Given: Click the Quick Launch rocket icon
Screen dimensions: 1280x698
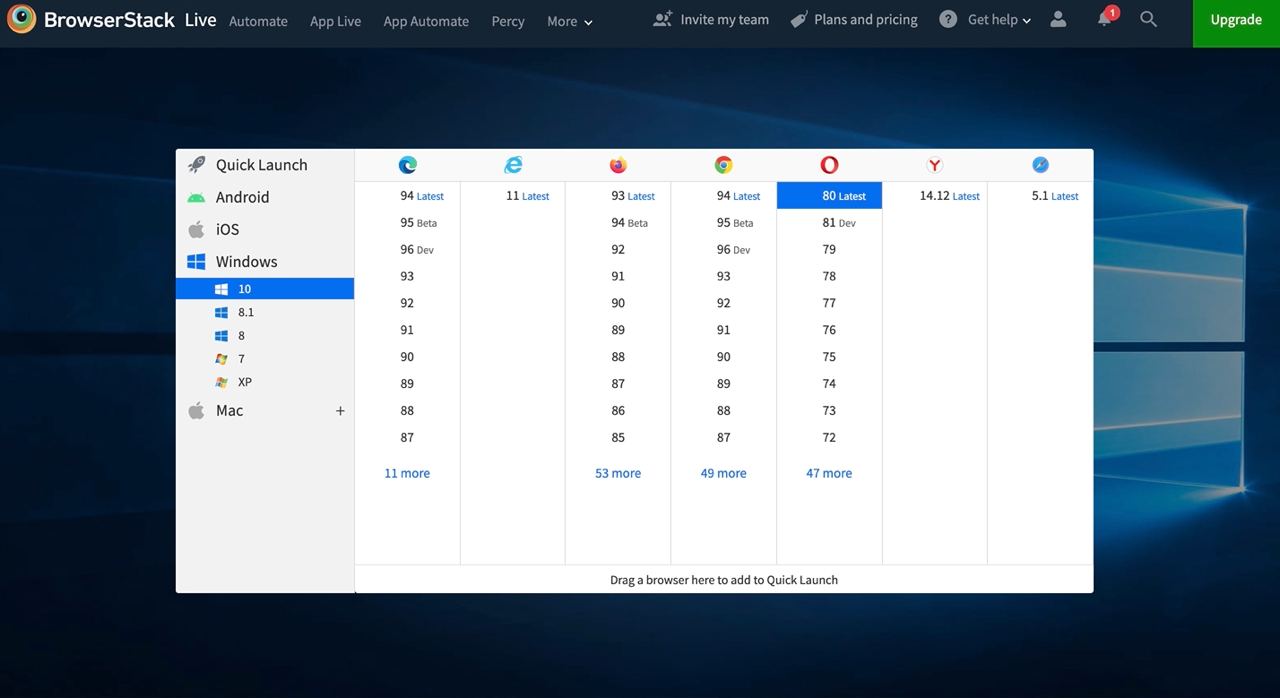Looking at the screenshot, I should [197, 165].
